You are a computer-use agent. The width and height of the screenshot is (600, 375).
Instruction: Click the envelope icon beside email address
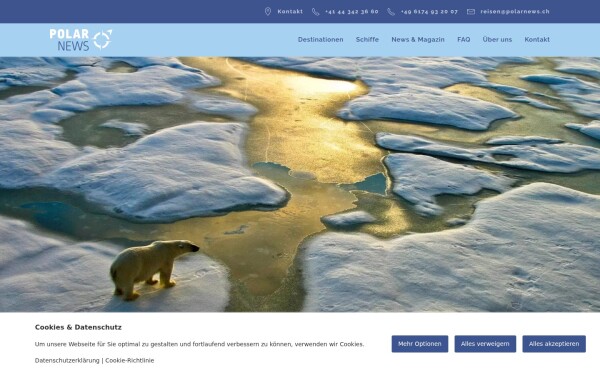[x=471, y=12]
